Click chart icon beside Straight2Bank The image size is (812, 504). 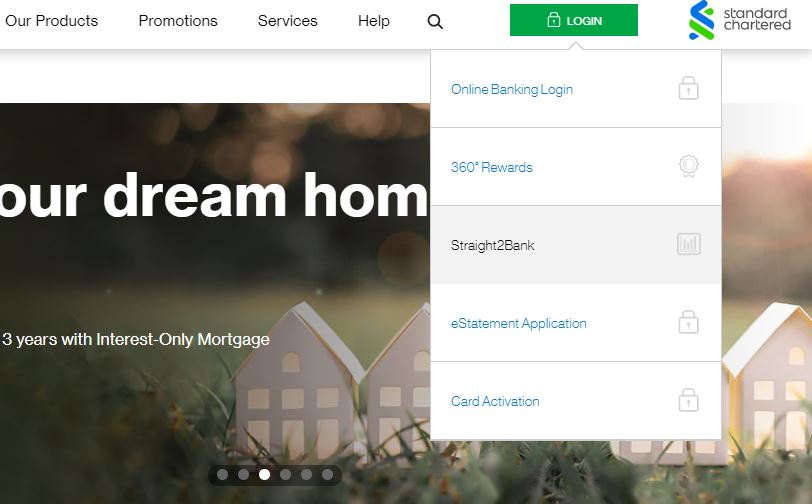[x=688, y=245]
